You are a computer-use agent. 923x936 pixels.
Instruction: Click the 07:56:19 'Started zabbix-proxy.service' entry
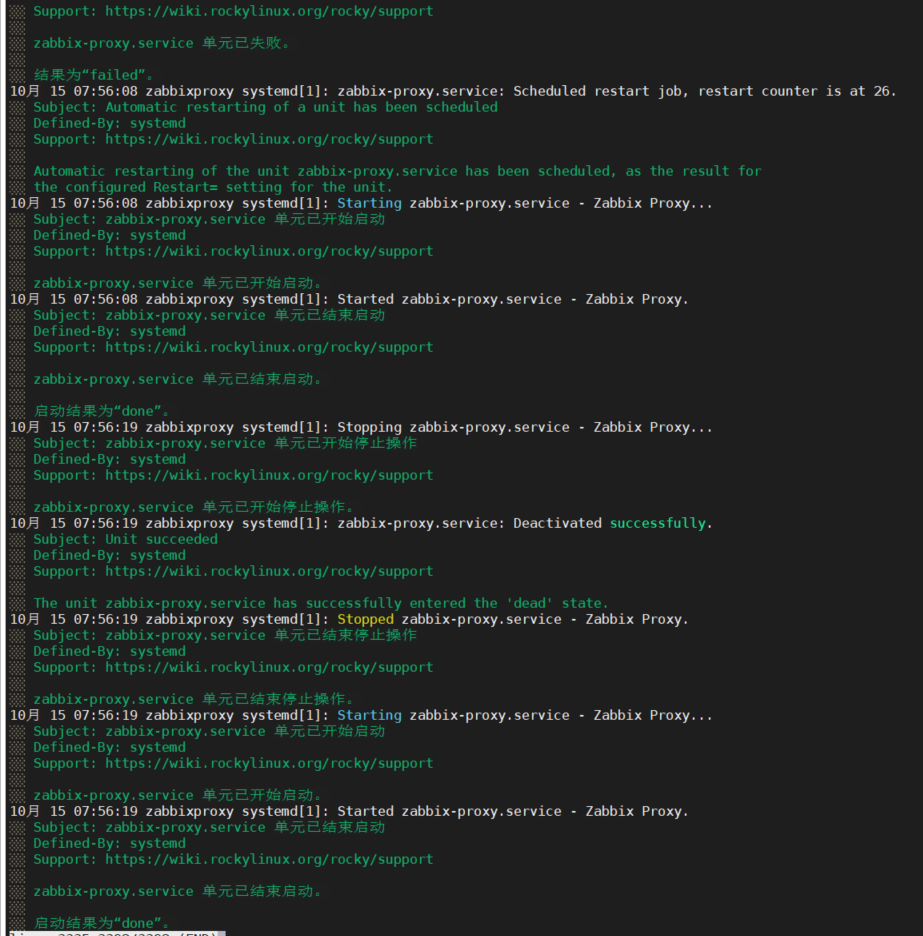pyautogui.click(x=349, y=811)
